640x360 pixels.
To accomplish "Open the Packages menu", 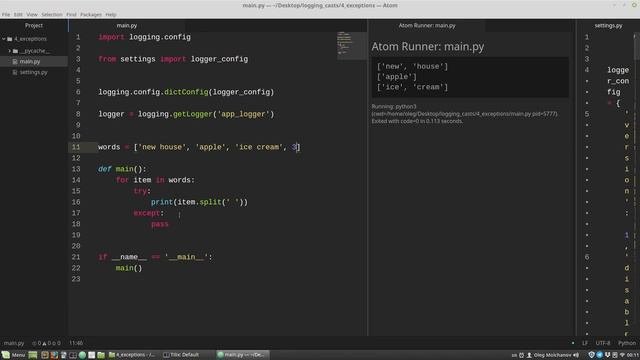I will click(x=91, y=14).
